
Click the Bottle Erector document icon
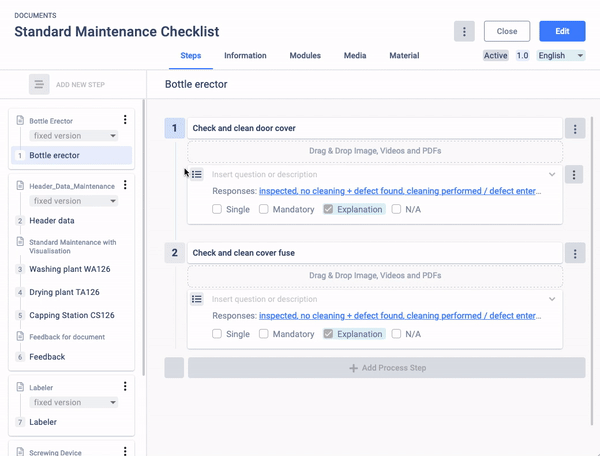(20, 120)
